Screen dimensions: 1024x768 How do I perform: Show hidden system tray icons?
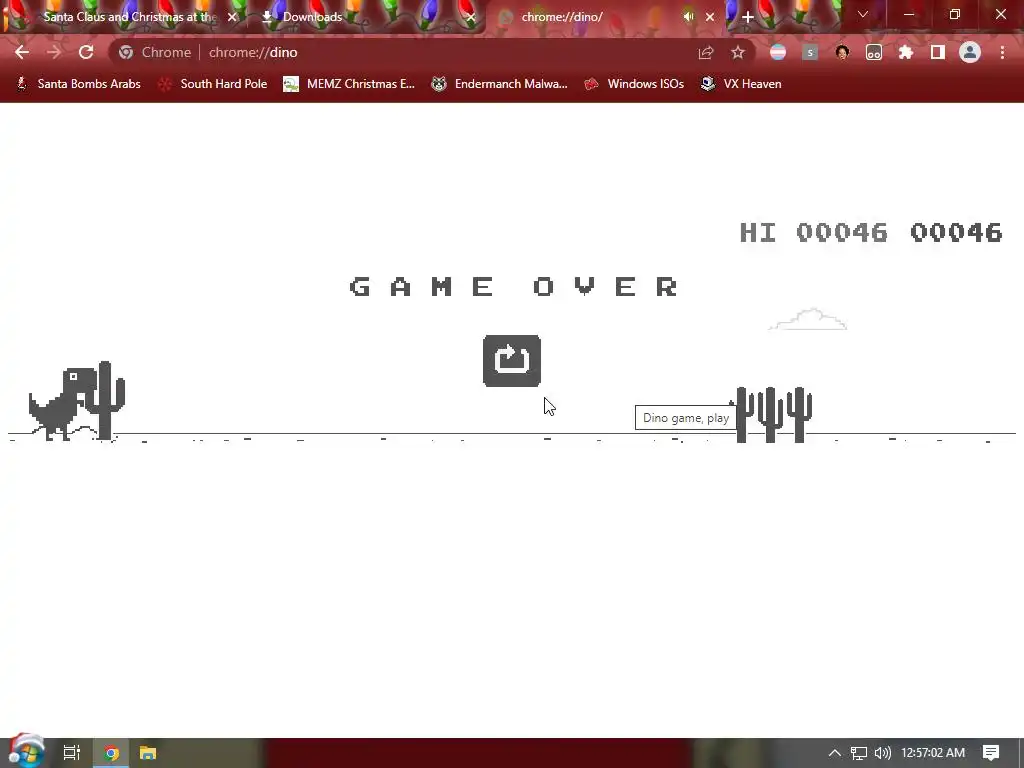pos(834,753)
